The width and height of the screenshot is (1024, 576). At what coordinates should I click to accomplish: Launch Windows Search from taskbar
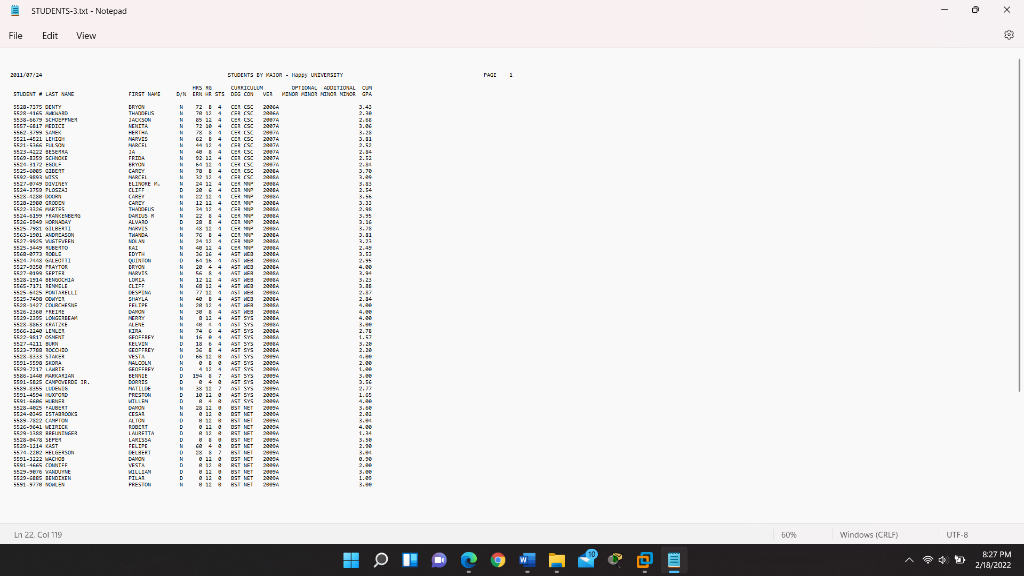click(x=380, y=561)
